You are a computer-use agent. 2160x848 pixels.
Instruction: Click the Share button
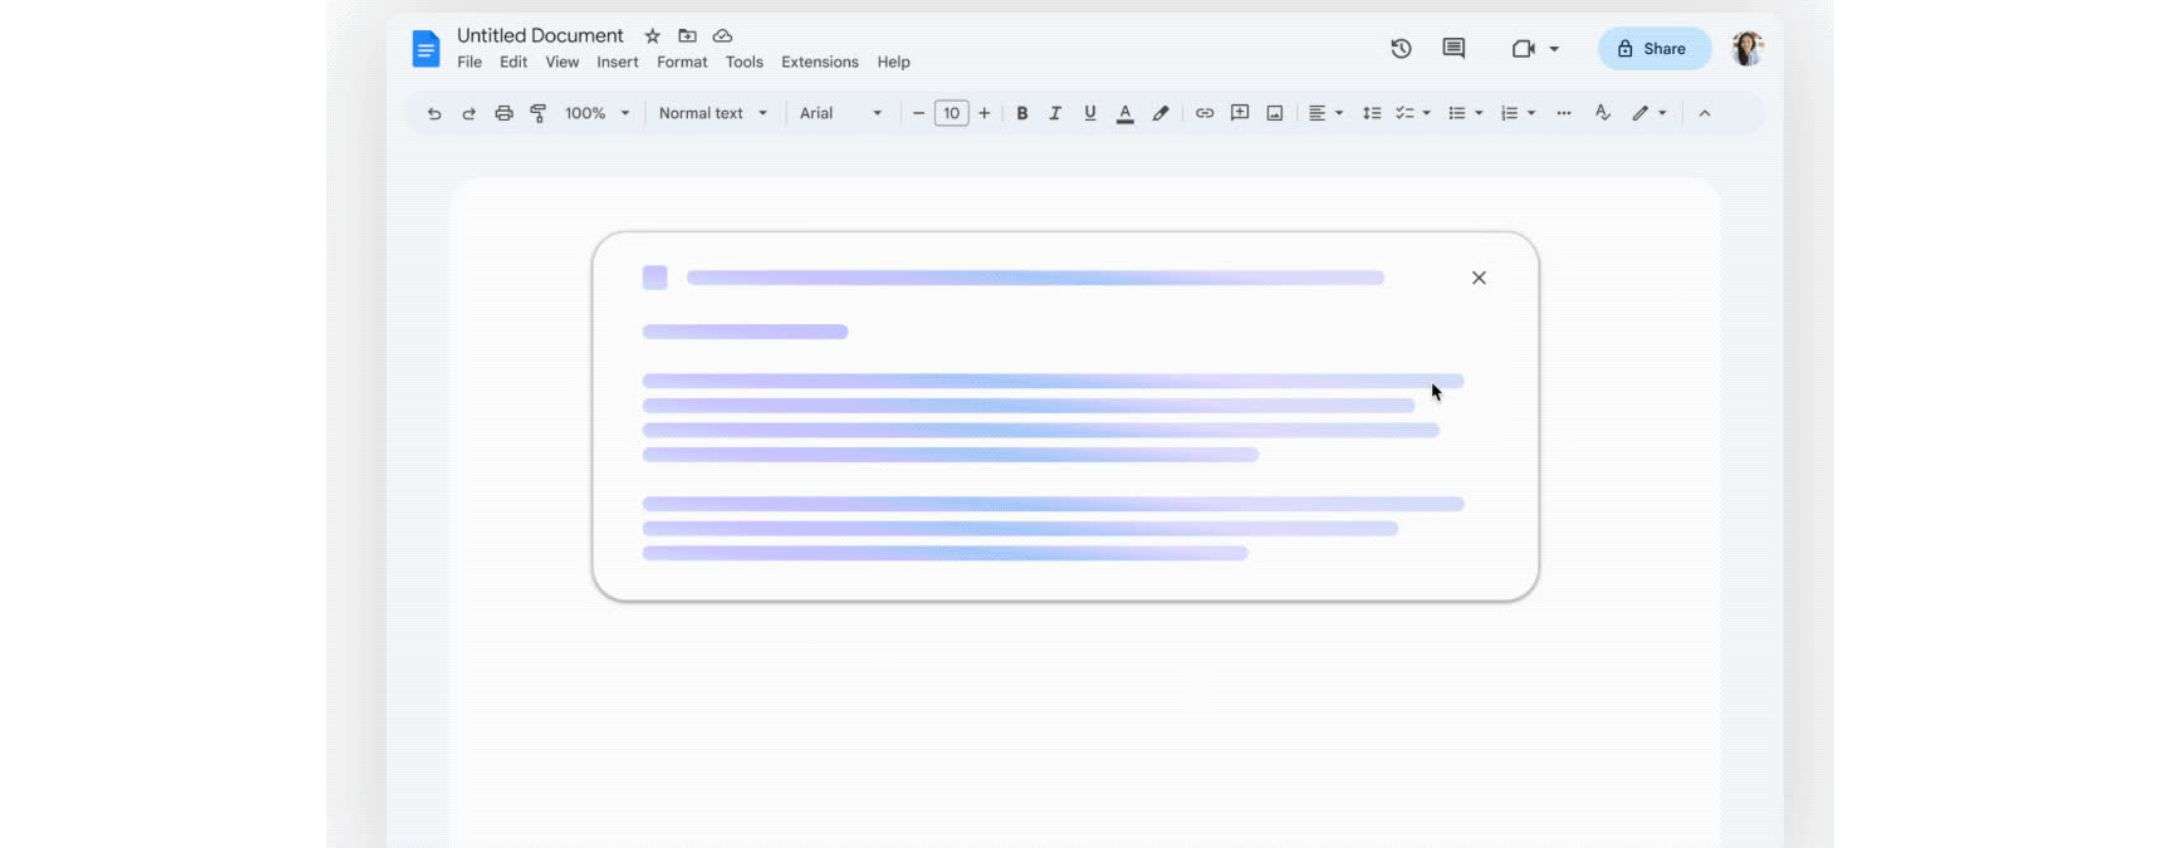coord(1654,48)
